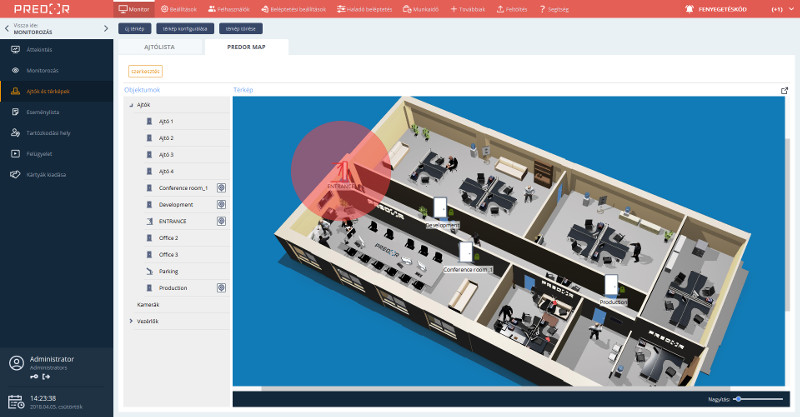Open the Monitor menu
The image size is (800, 417).
(134, 9)
